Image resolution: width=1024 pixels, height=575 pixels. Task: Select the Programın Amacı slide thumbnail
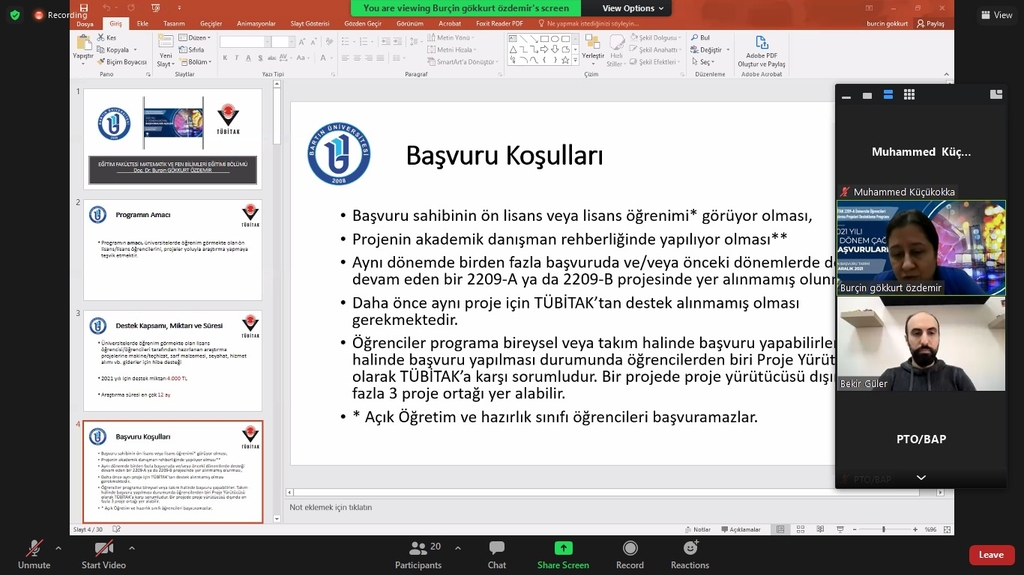point(173,250)
